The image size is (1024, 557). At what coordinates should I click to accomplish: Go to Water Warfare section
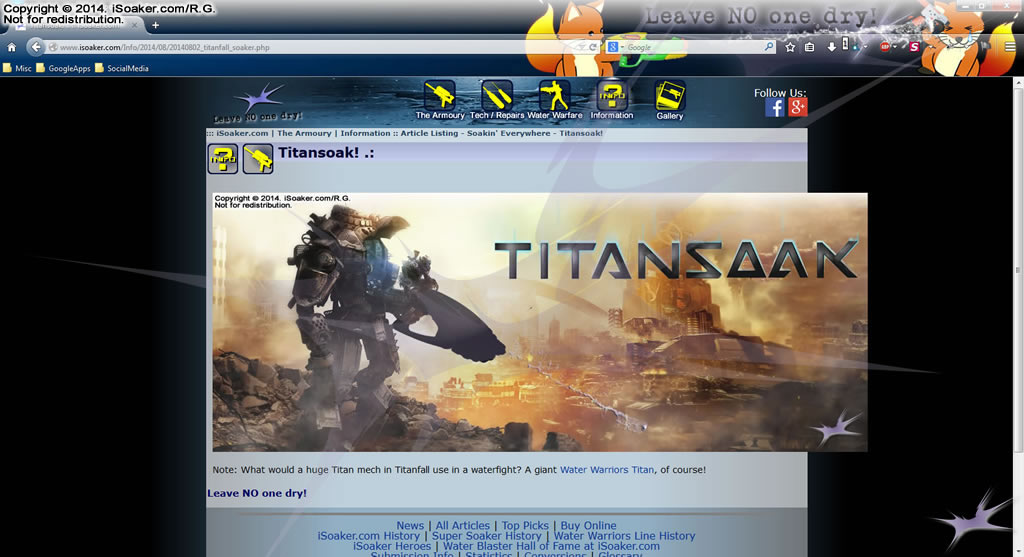(554, 95)
